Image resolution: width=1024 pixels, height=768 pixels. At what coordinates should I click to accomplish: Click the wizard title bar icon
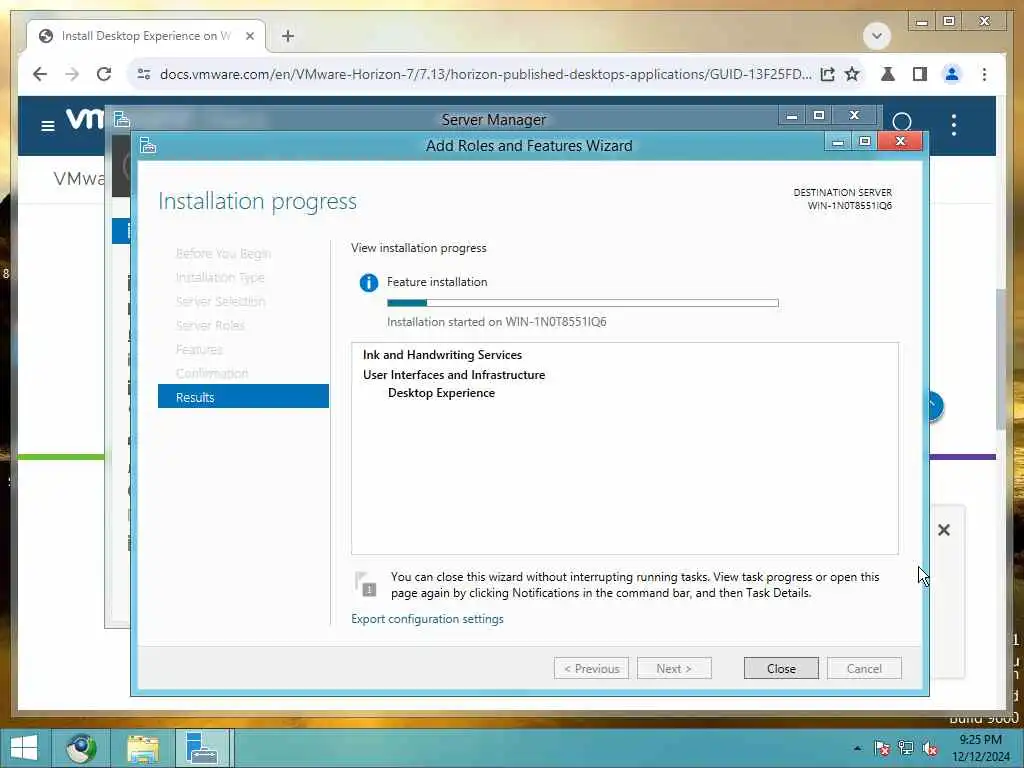(x=148, y=145)
